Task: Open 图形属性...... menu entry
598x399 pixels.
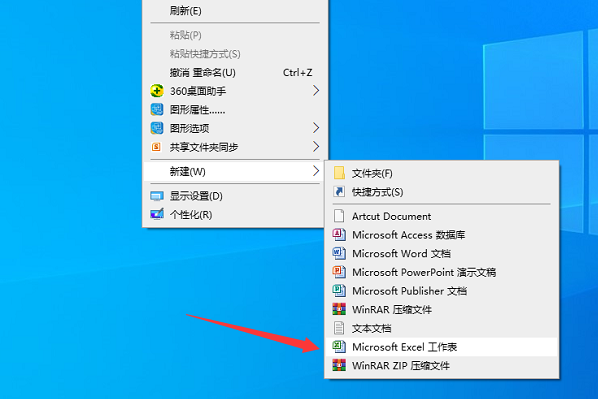Action: click(x=235, y=110)
